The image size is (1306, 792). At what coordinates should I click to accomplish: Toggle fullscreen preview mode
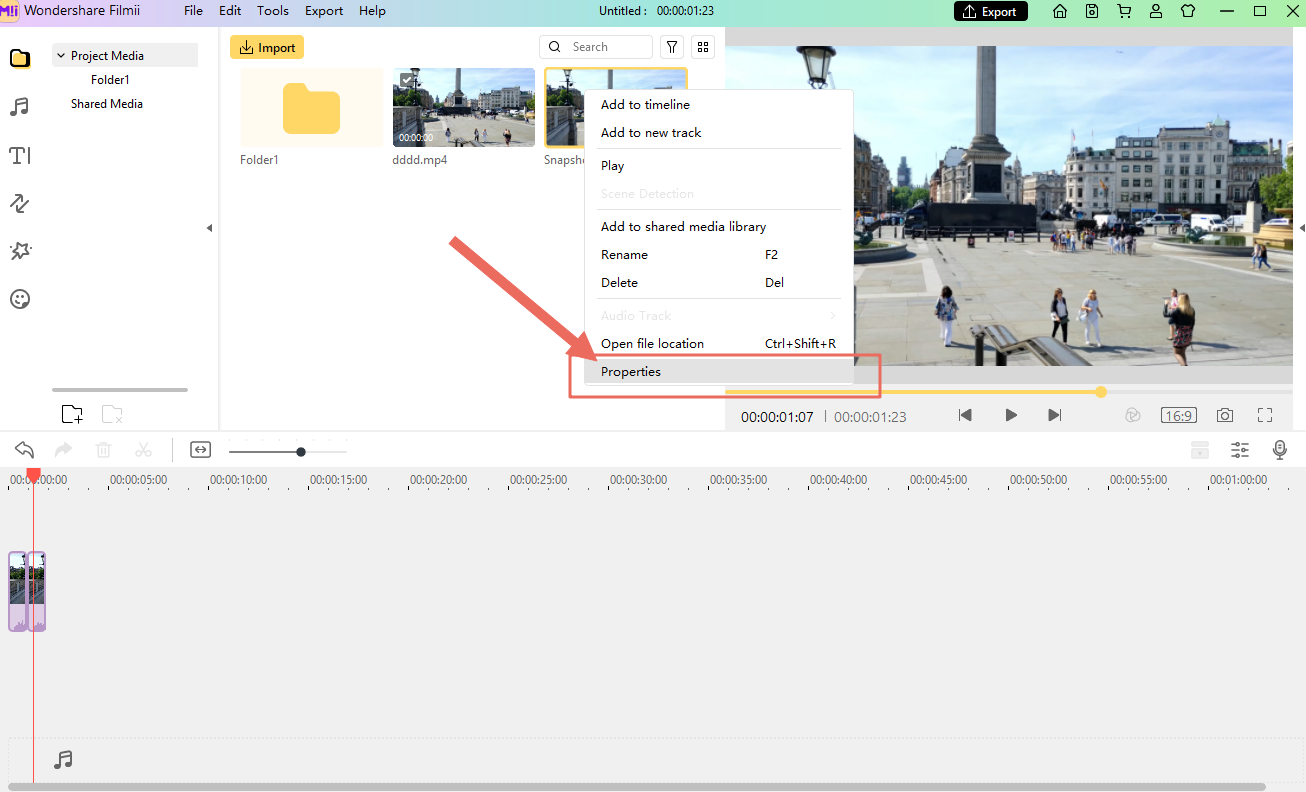pyautogui.click(x=1265, y=415)
